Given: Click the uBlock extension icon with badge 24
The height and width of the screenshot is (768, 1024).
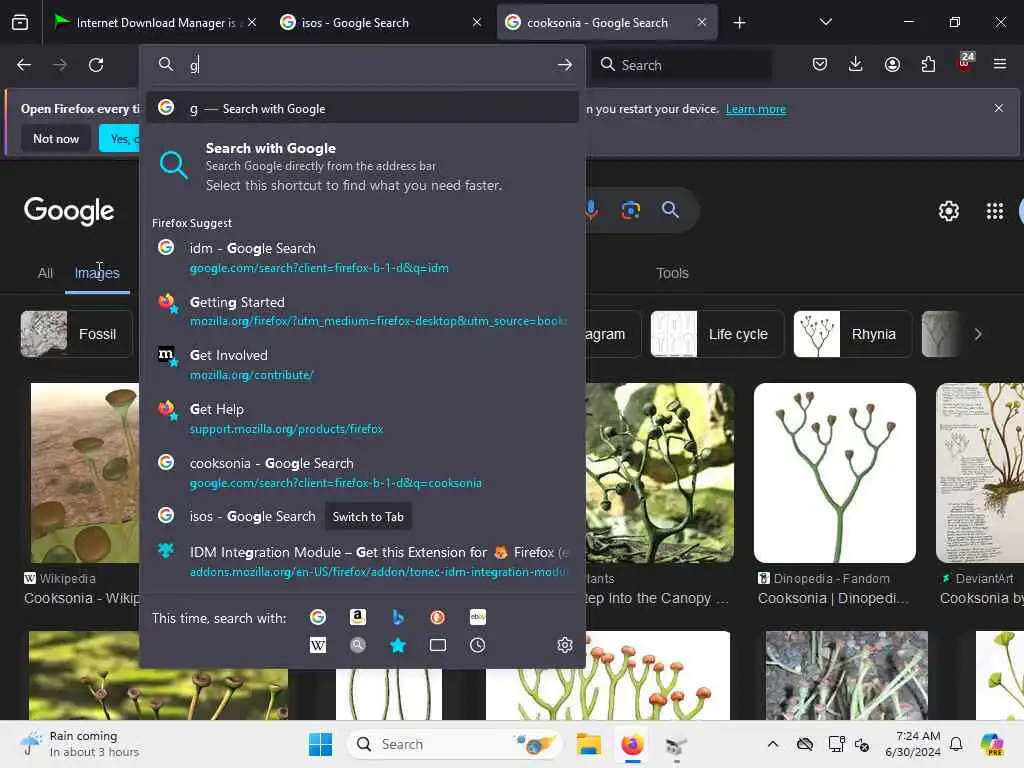Looking at the screenshot, I should click(x=964, y=63).
